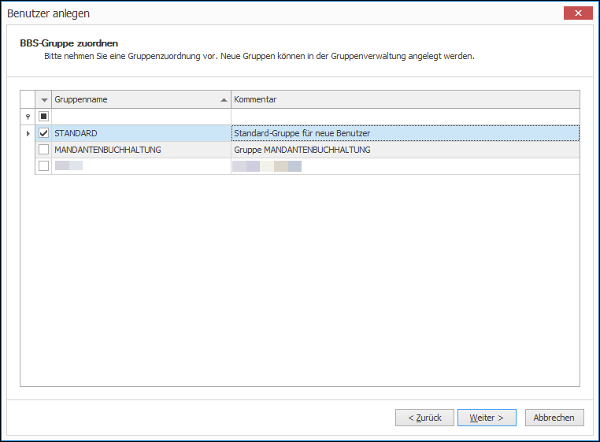The width and height of the screenshot is (600, 442).
Task: Cancel the wizard with Abbrechen
Action: tap(554, 418)
